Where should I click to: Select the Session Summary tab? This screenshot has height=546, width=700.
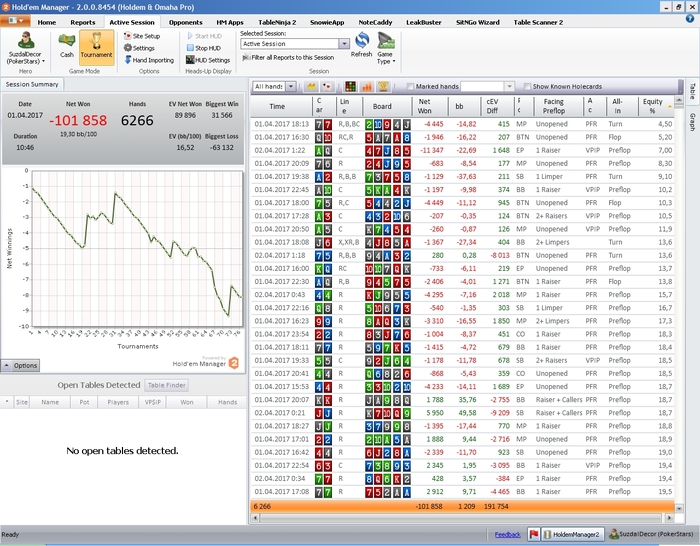pyautogui.click(x=32, y=84)
